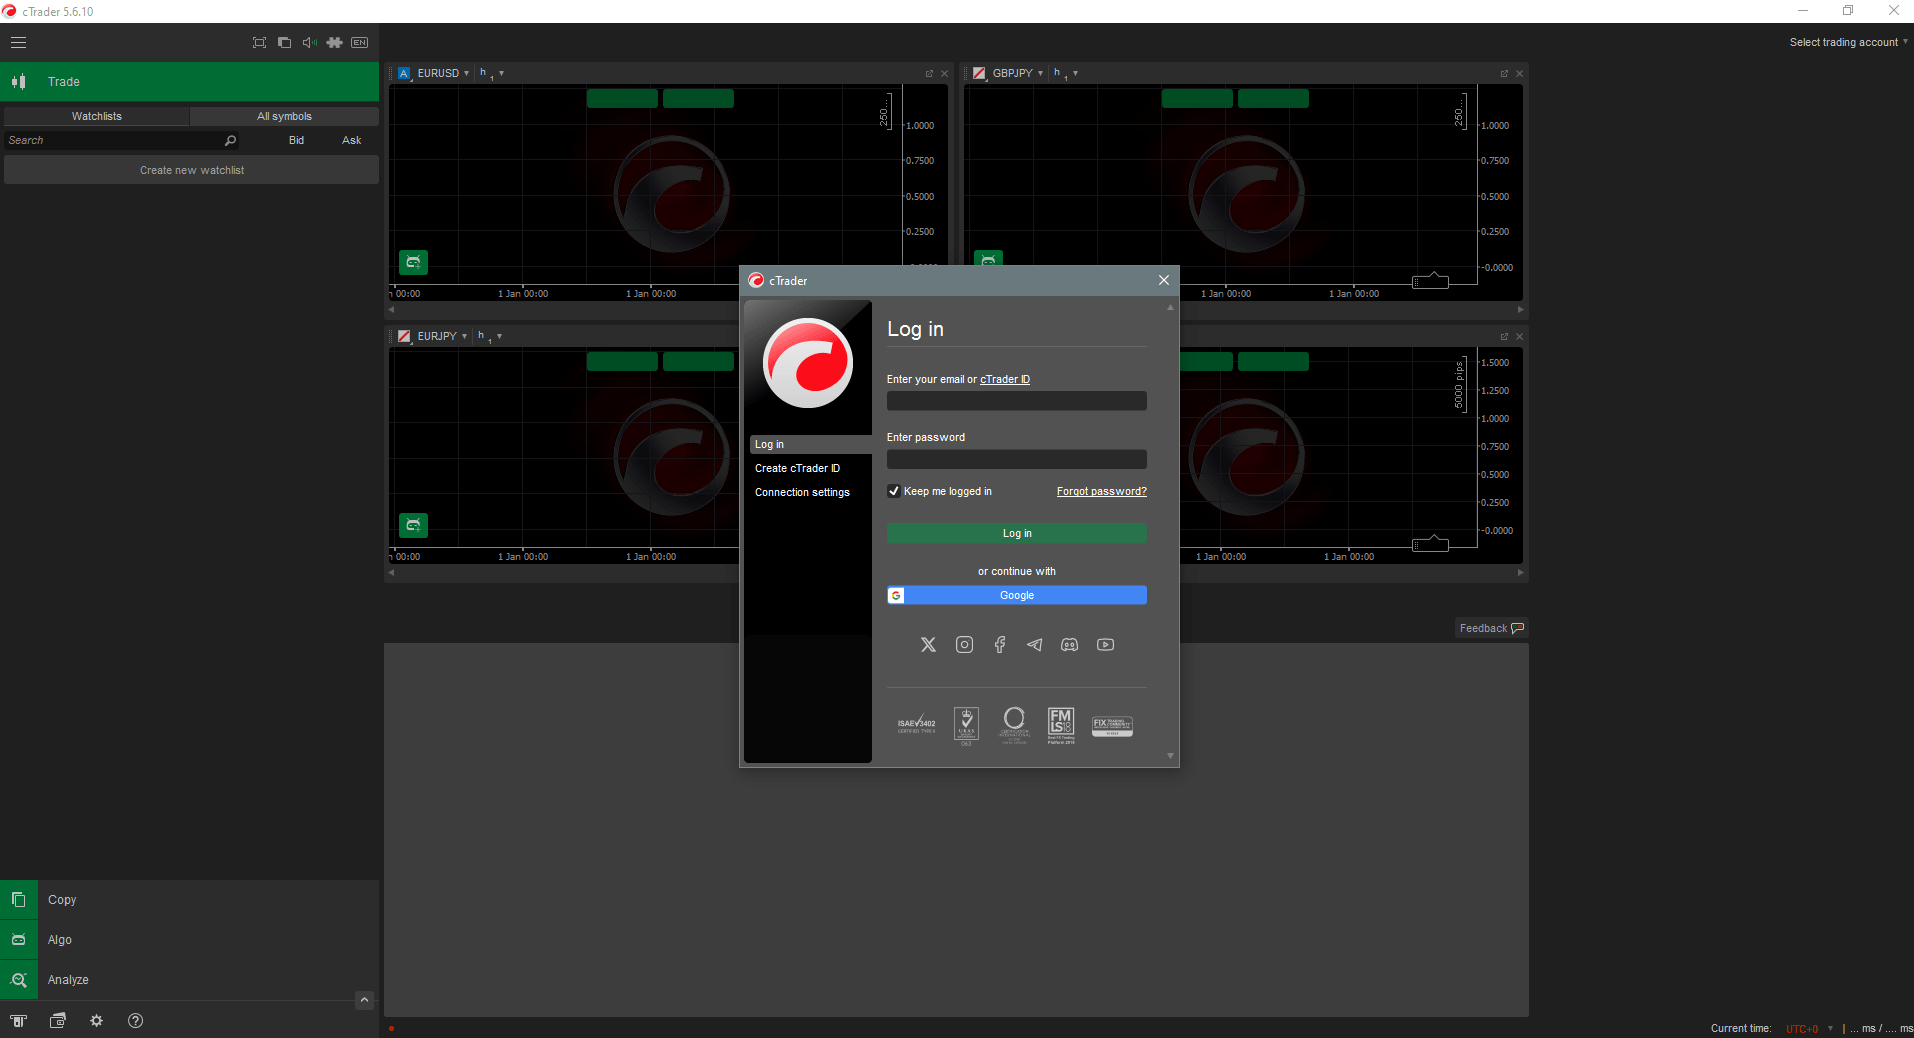Open the Facebook social icon
The image size is (1914, 1038).
tap(999, 645)
